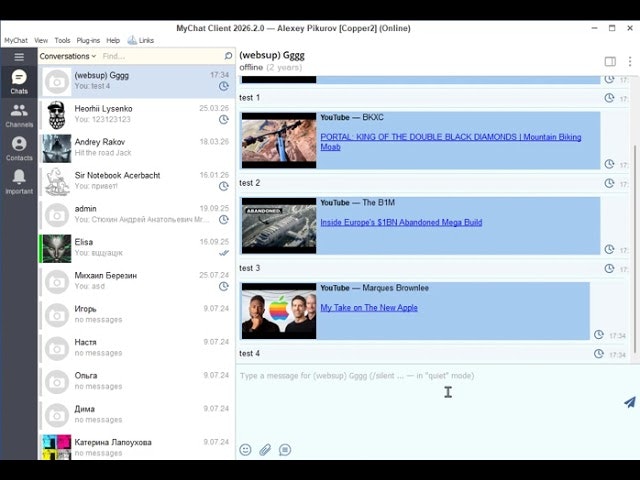Open the Игорь conversation
Viewport: 640px width, 480px height.
[137, 315]
